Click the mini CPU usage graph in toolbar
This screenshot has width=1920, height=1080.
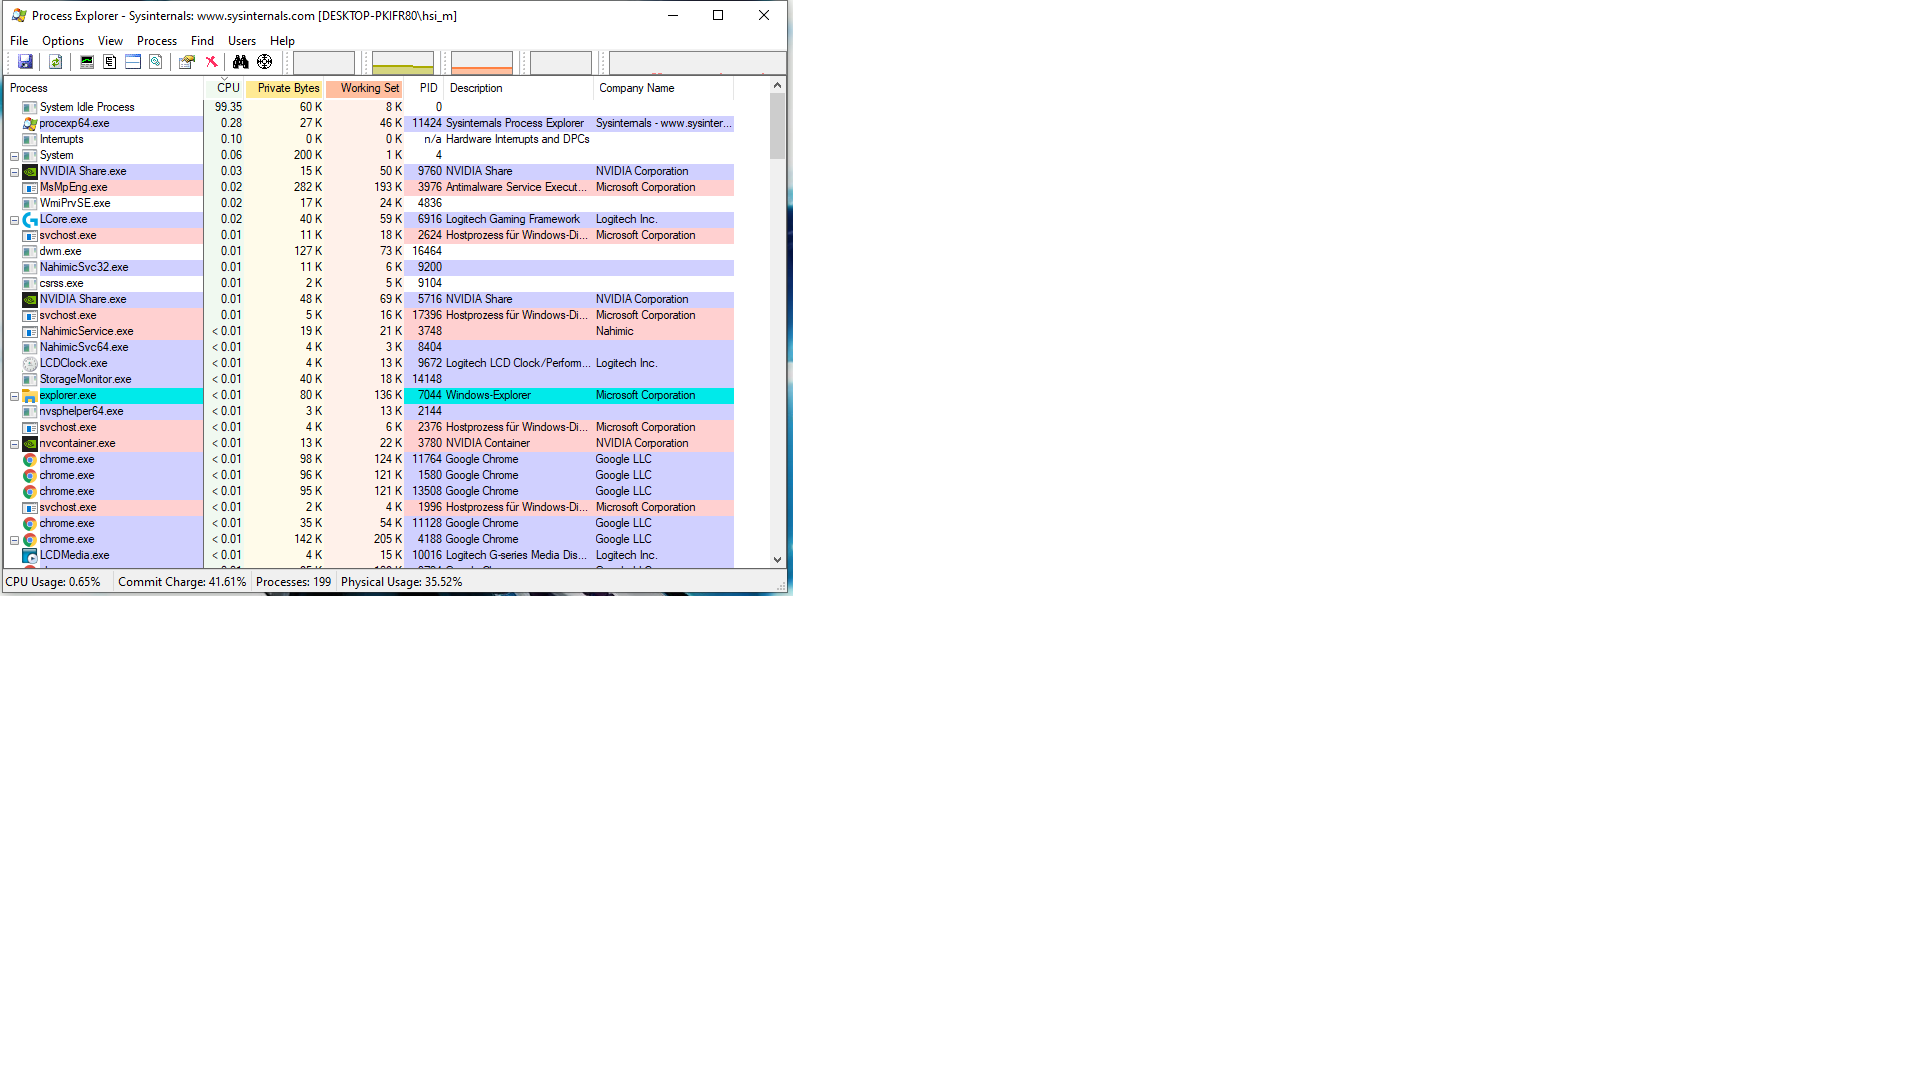(323, 63)
